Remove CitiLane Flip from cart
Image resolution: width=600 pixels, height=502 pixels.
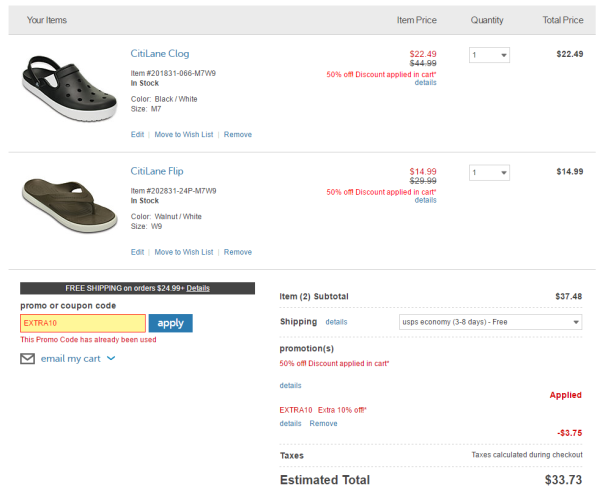pyautogui.click(x=238, y=252)
